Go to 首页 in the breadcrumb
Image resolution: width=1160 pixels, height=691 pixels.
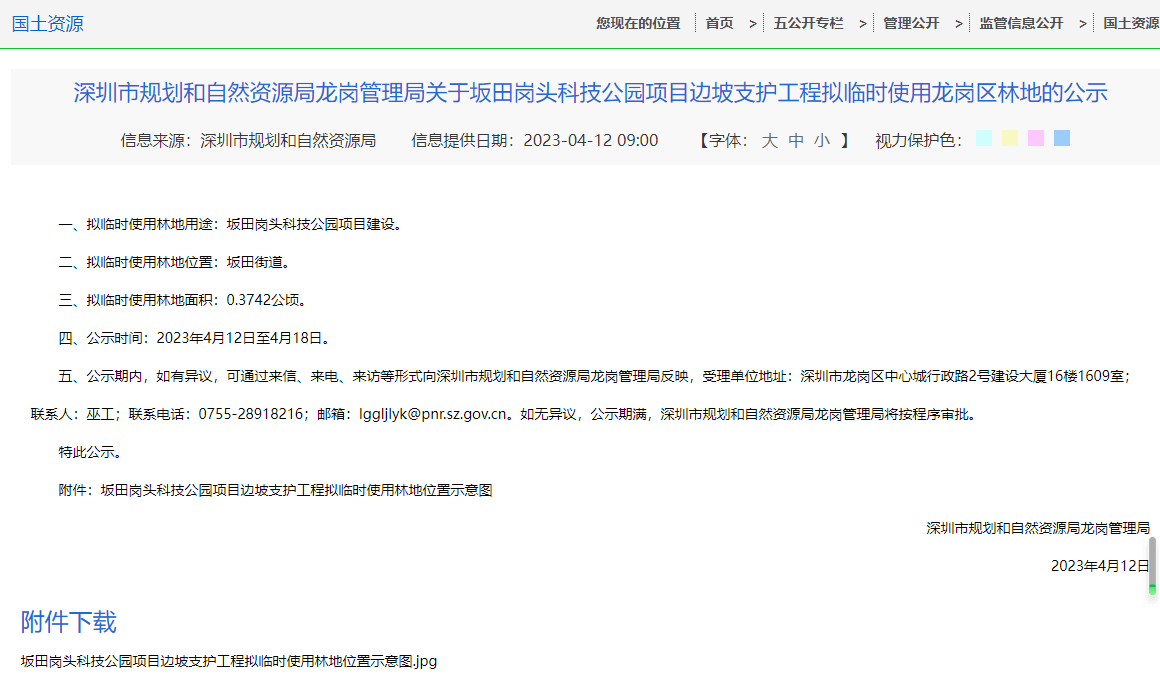[719, 23]
